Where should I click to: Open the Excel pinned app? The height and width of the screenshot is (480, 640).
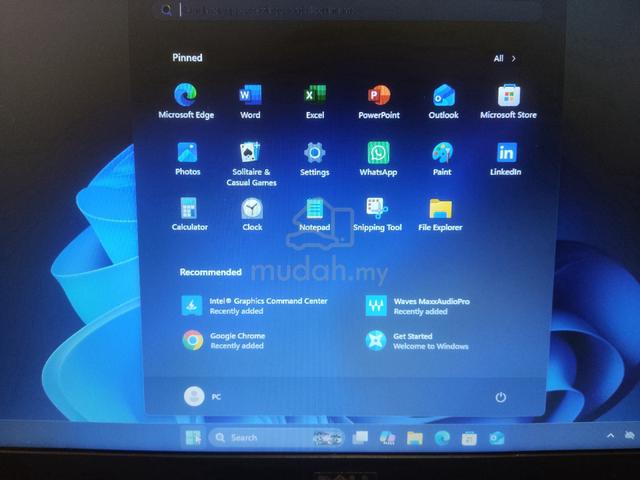pyautogui.click(x=315, y=101)
